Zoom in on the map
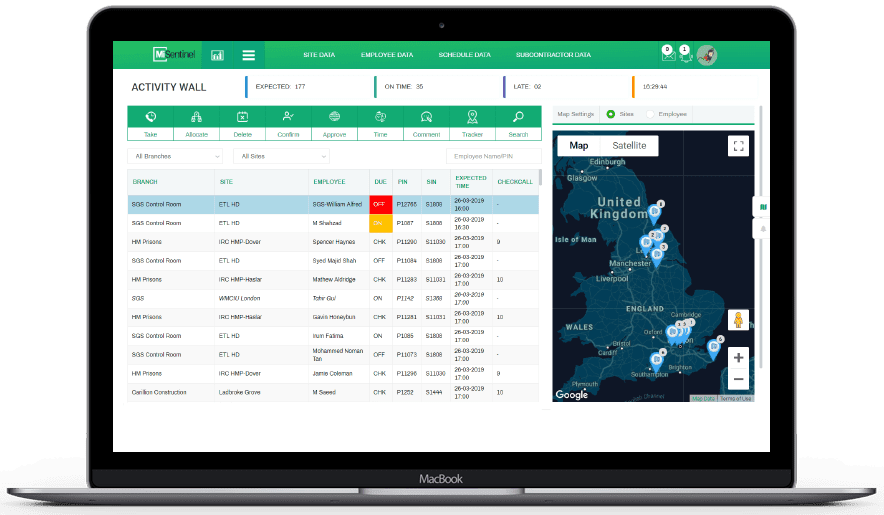The width and height of the screenshot is (884, 515). coord(739,358)
